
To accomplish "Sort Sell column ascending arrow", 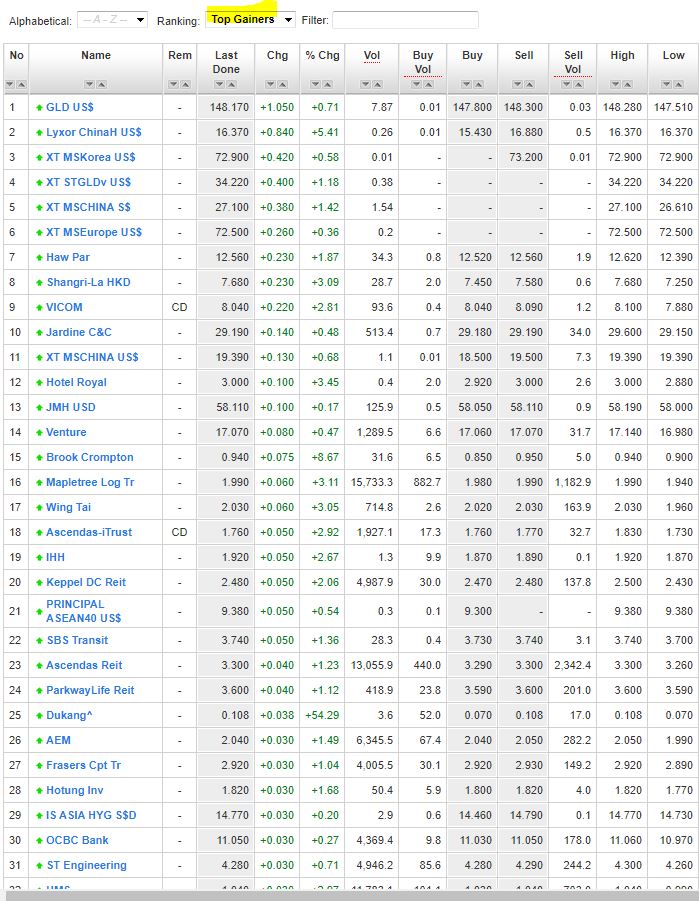I will pos(529,84).
